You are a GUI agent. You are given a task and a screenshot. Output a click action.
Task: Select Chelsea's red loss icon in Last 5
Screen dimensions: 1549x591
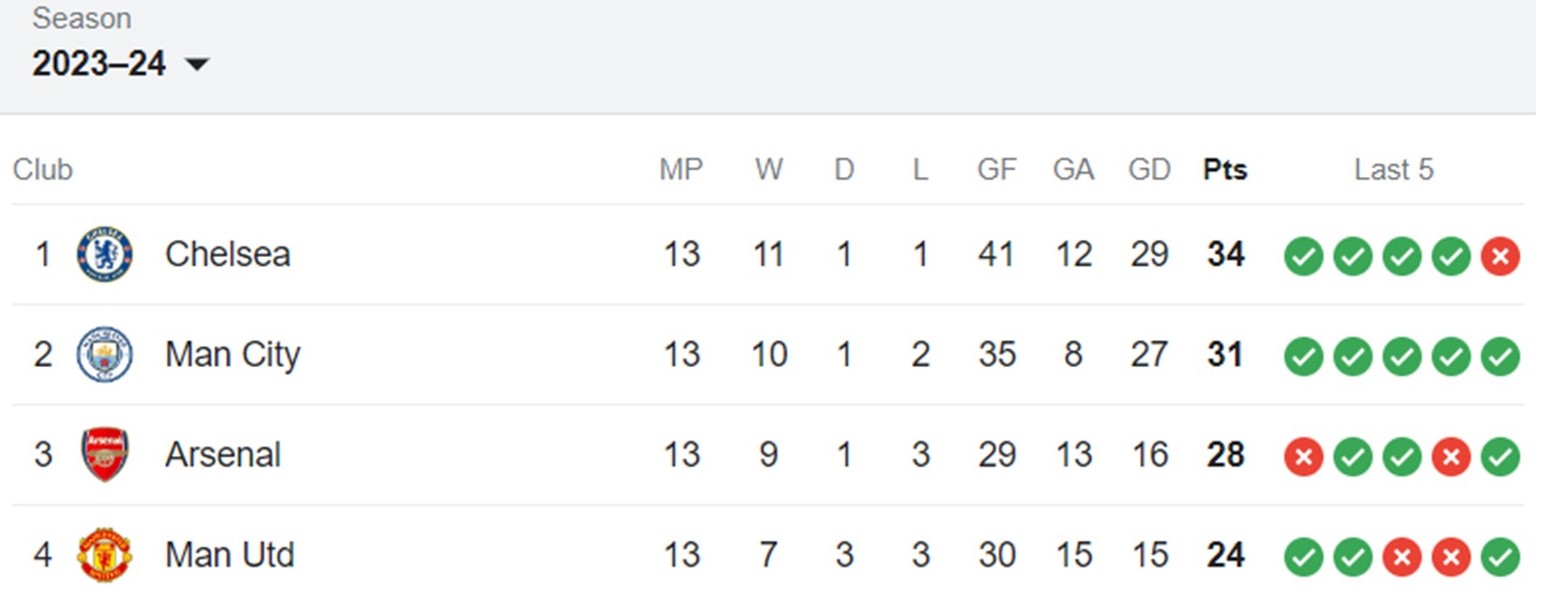(1500, 256)
